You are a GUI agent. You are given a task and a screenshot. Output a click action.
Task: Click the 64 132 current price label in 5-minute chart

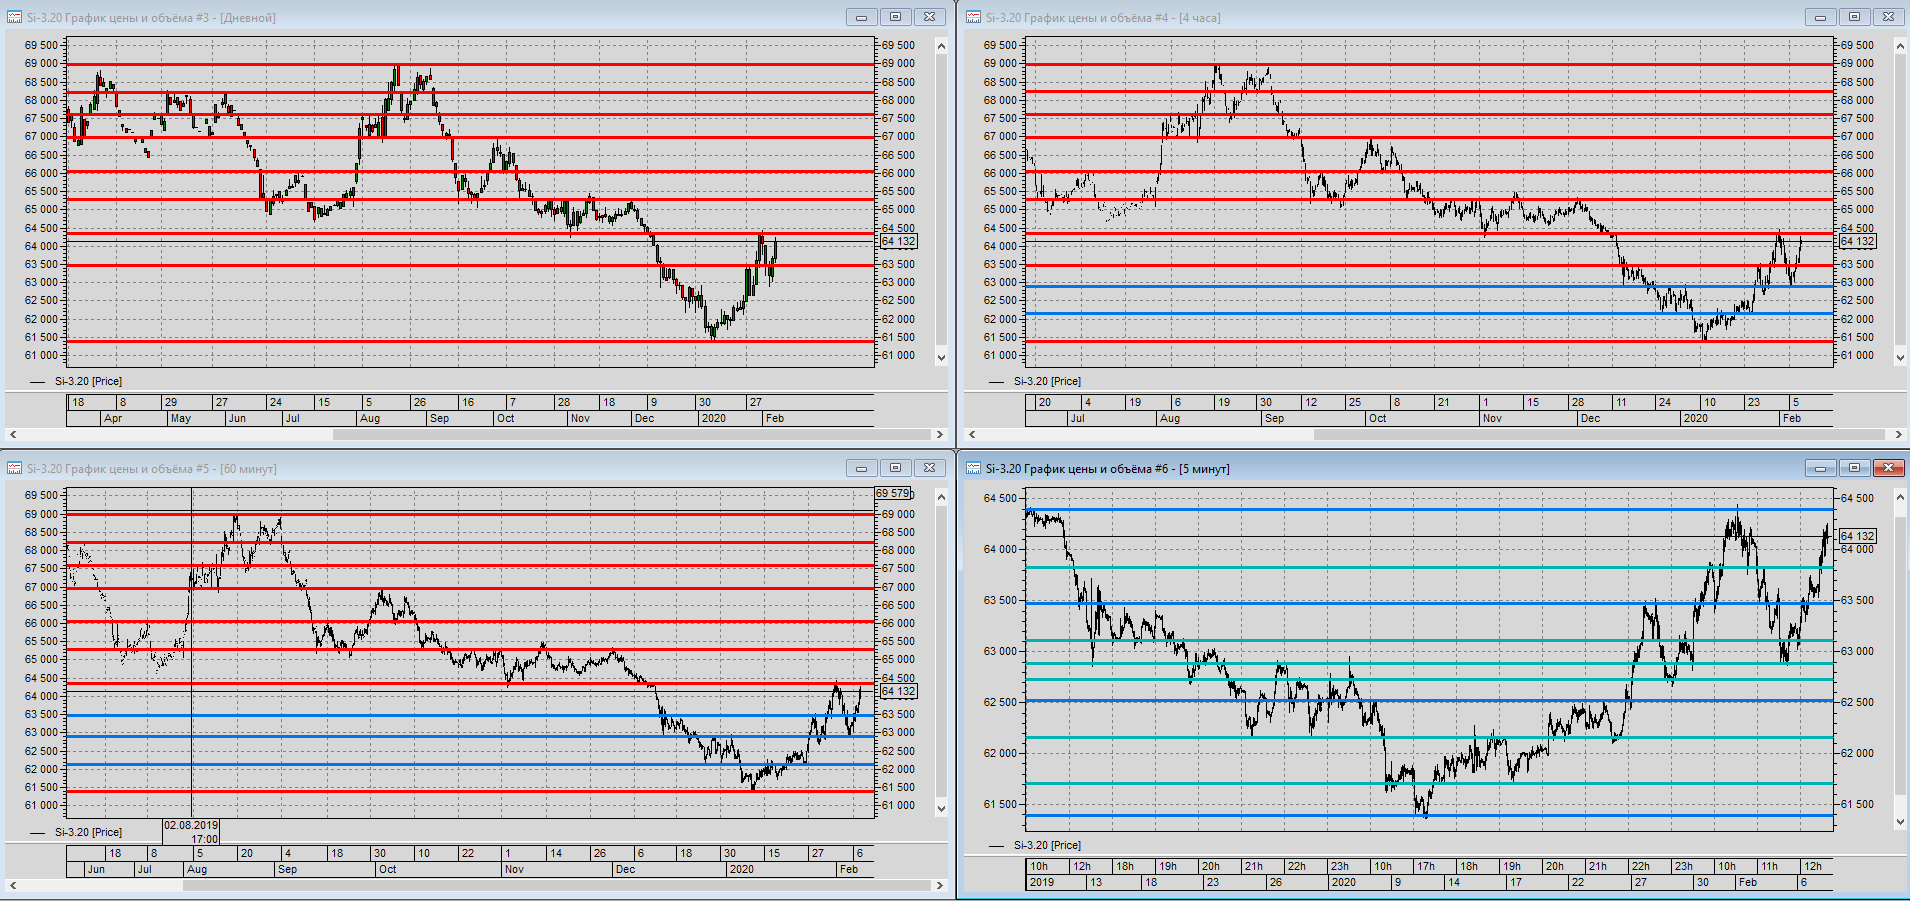click(1857, 536)
